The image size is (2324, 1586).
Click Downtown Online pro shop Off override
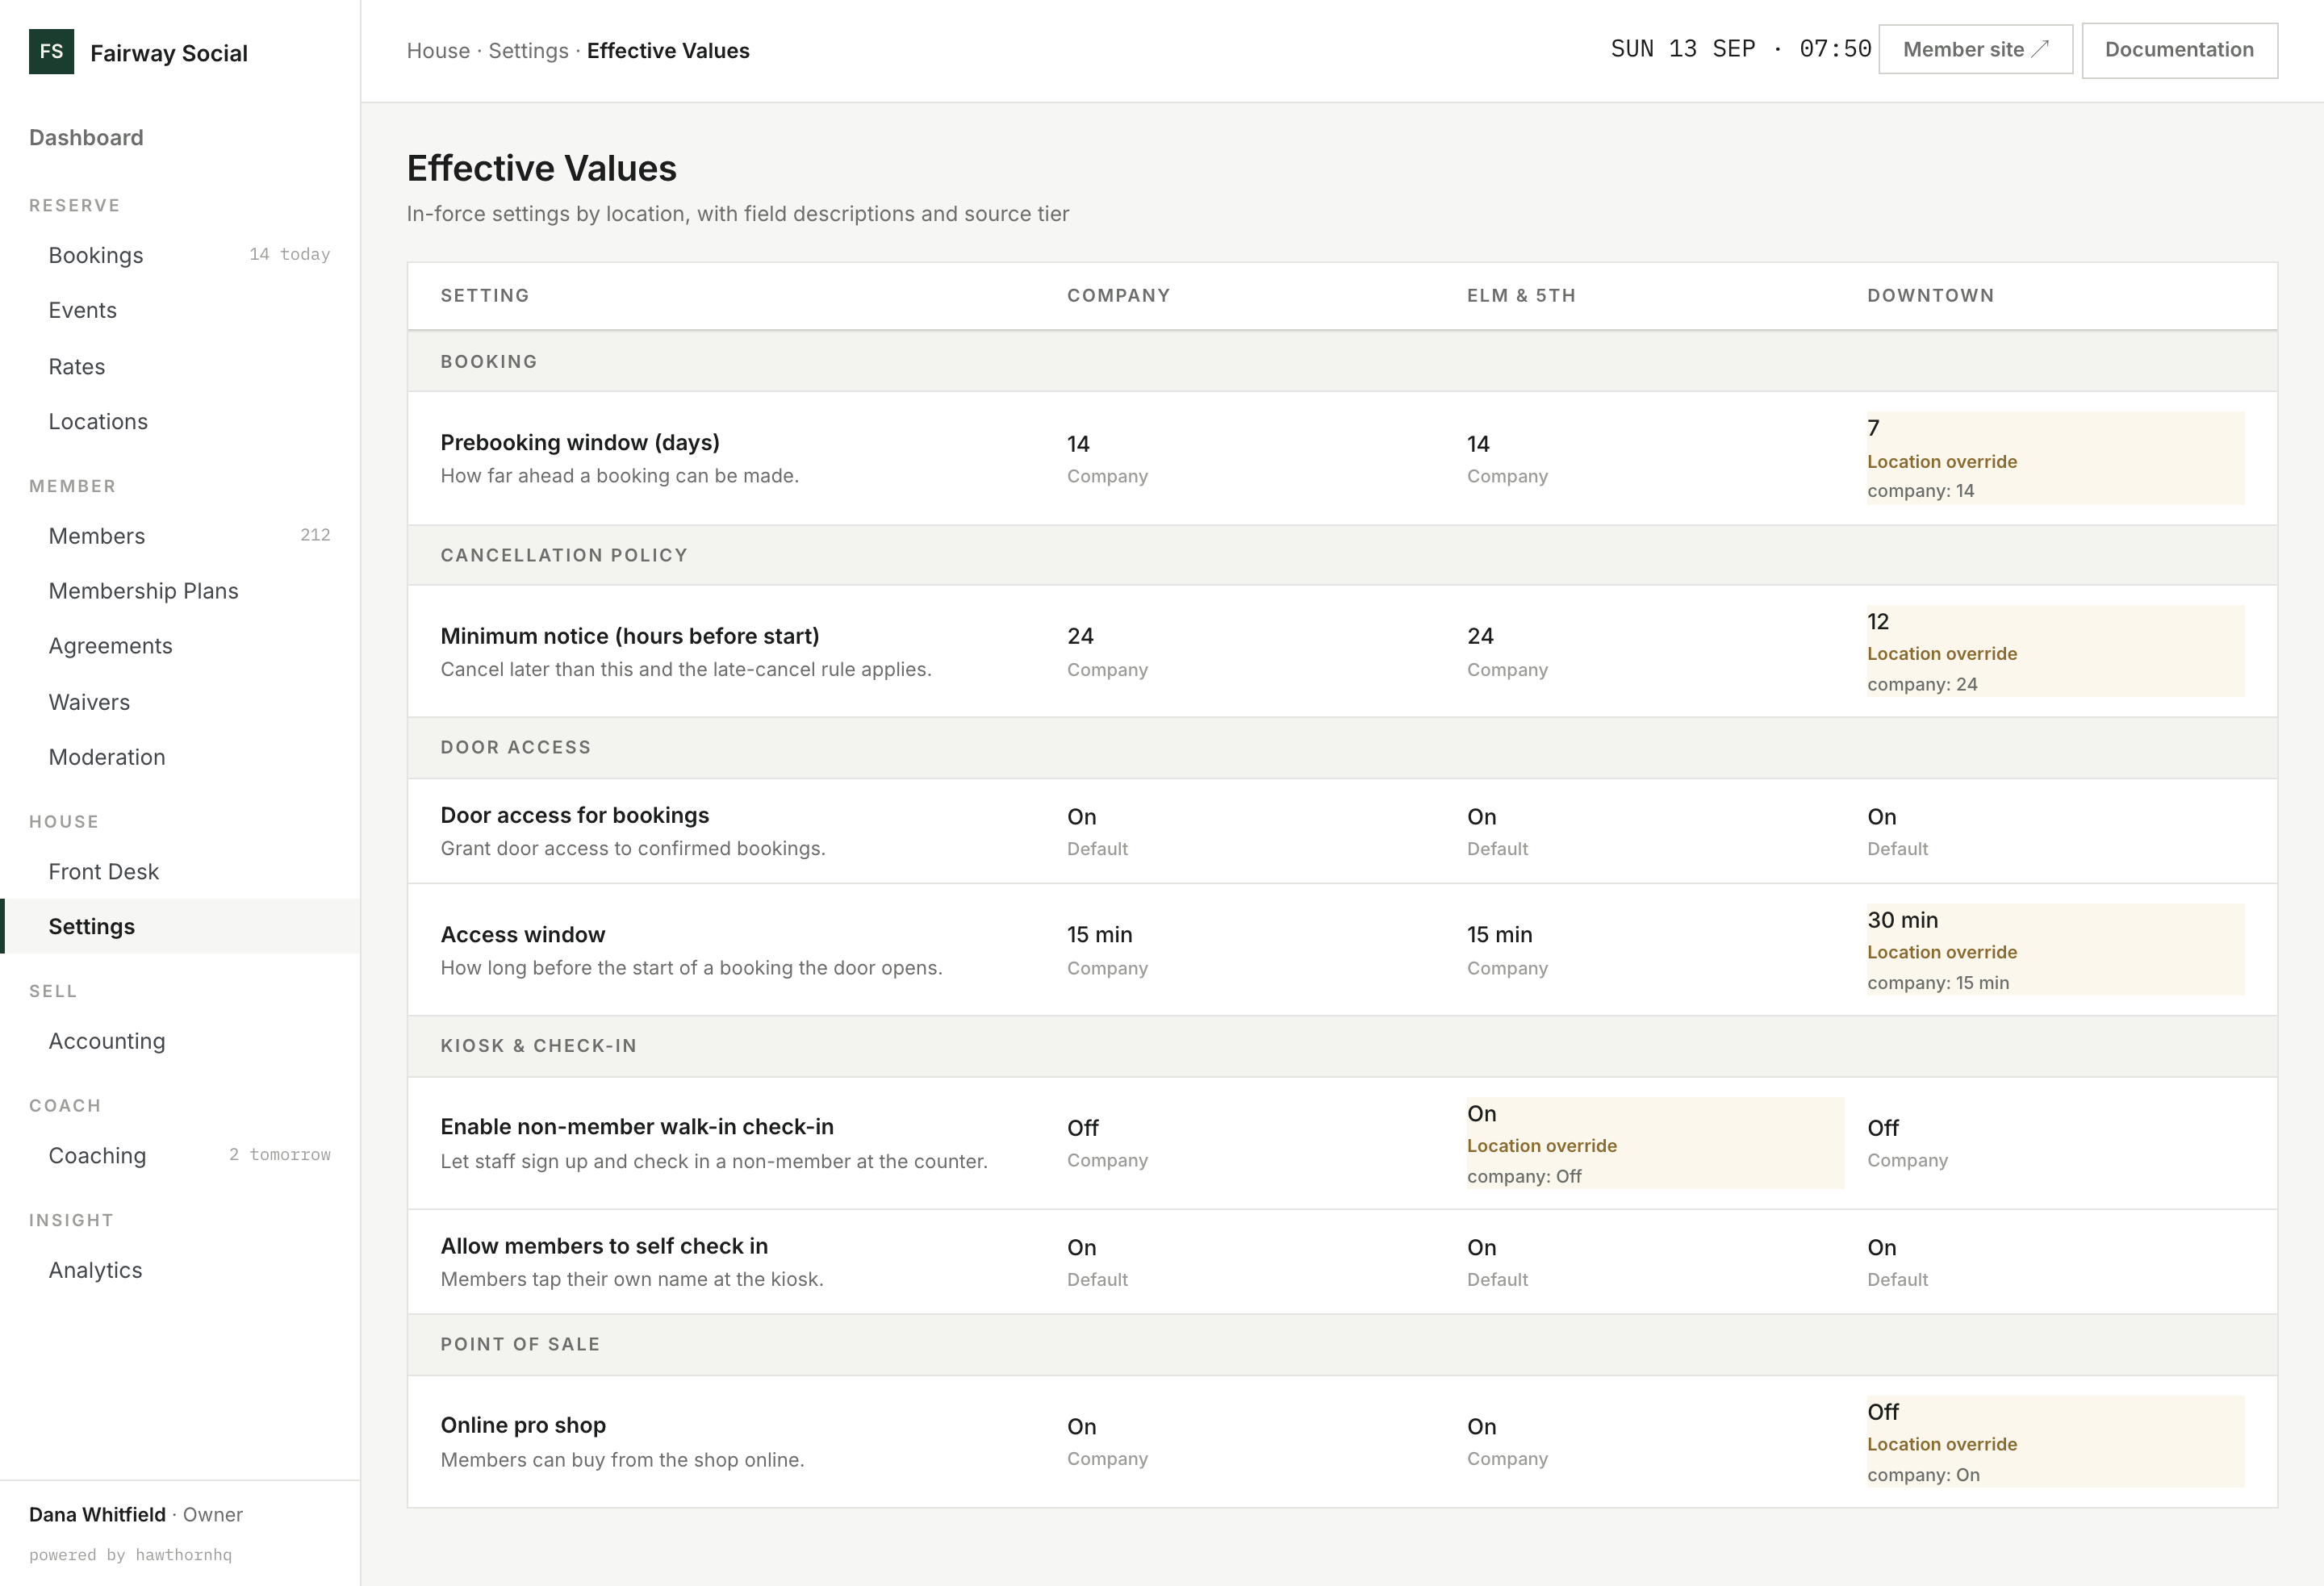(x=2055, y=1441)
